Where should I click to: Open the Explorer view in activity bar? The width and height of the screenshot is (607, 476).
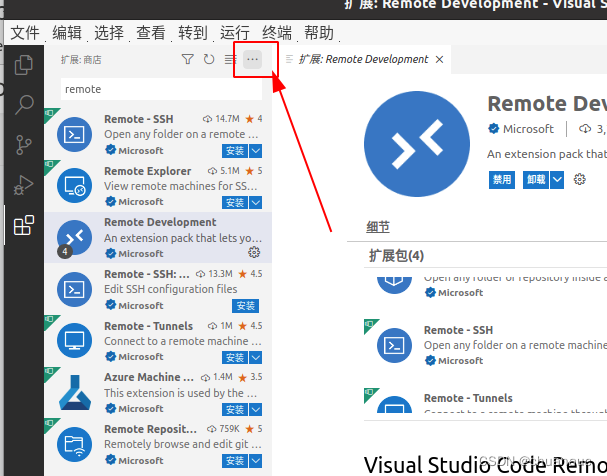click(24, 65)
